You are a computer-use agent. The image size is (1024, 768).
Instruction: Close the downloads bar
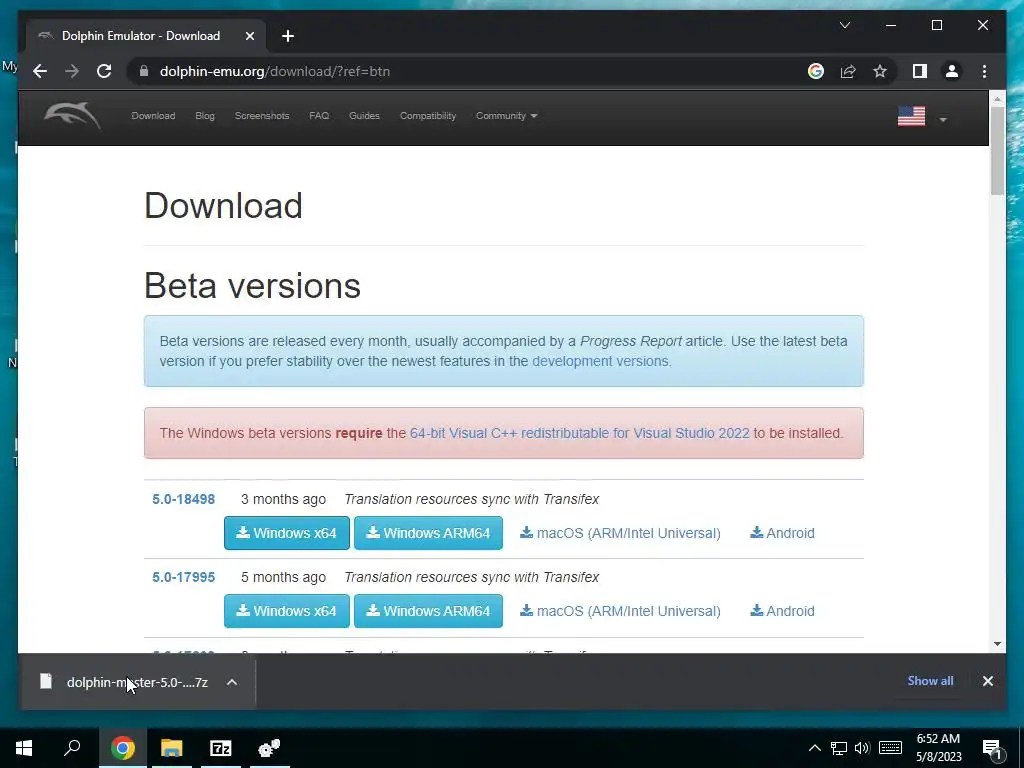(987, 680)
